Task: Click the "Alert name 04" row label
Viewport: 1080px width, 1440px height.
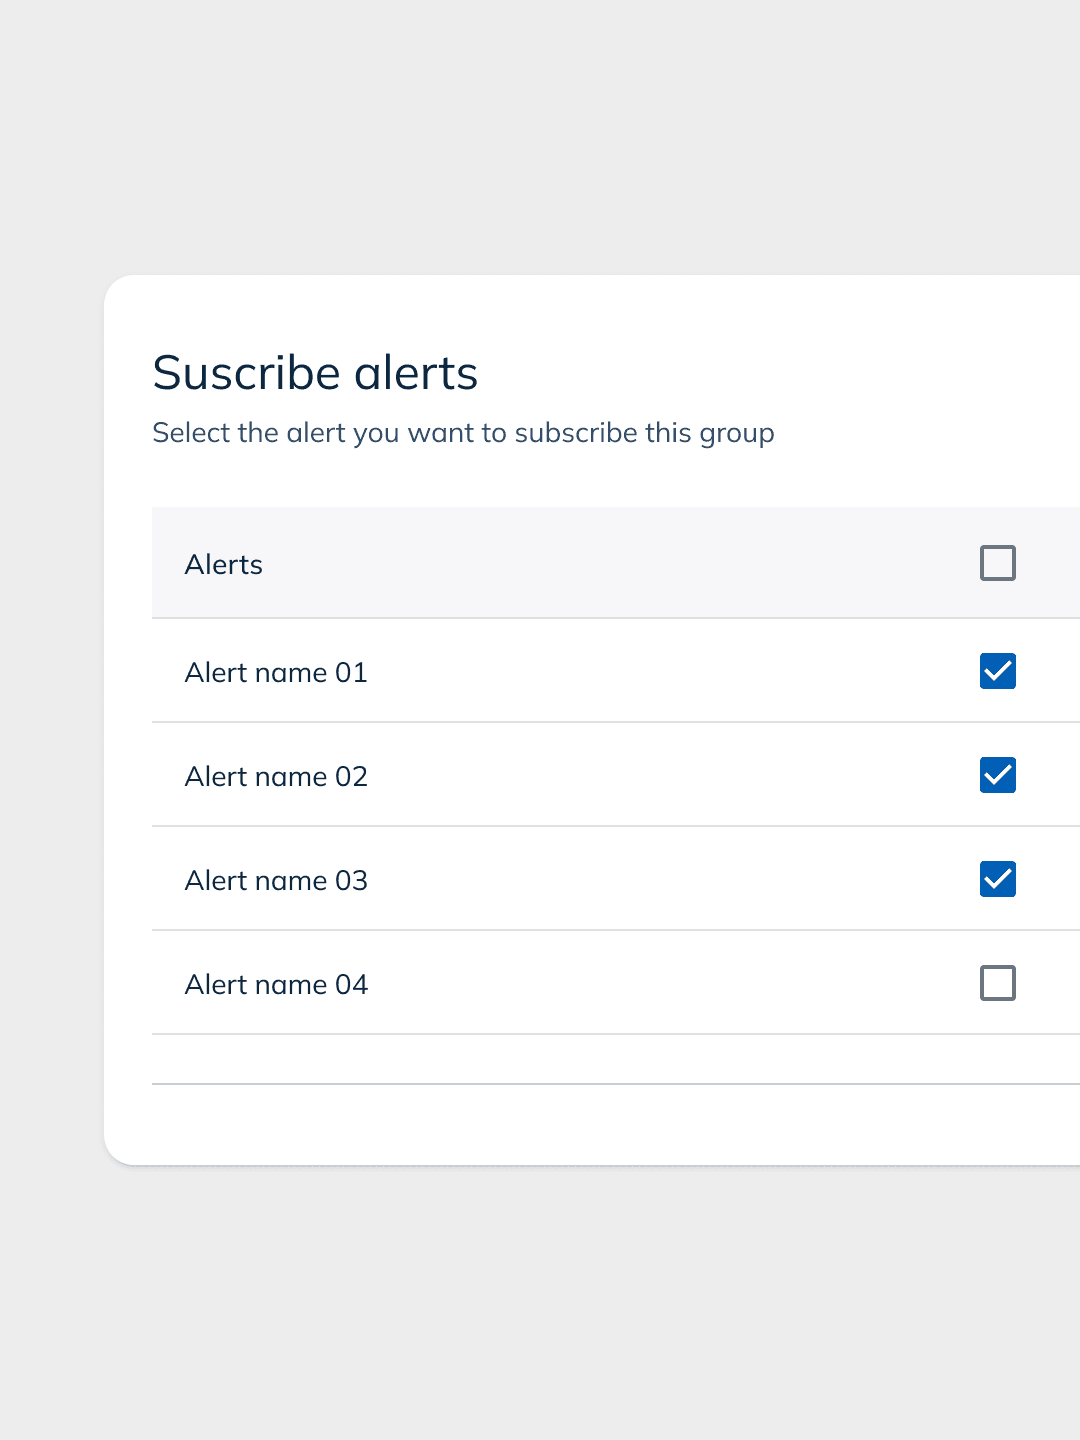Action: click(276, 985)
